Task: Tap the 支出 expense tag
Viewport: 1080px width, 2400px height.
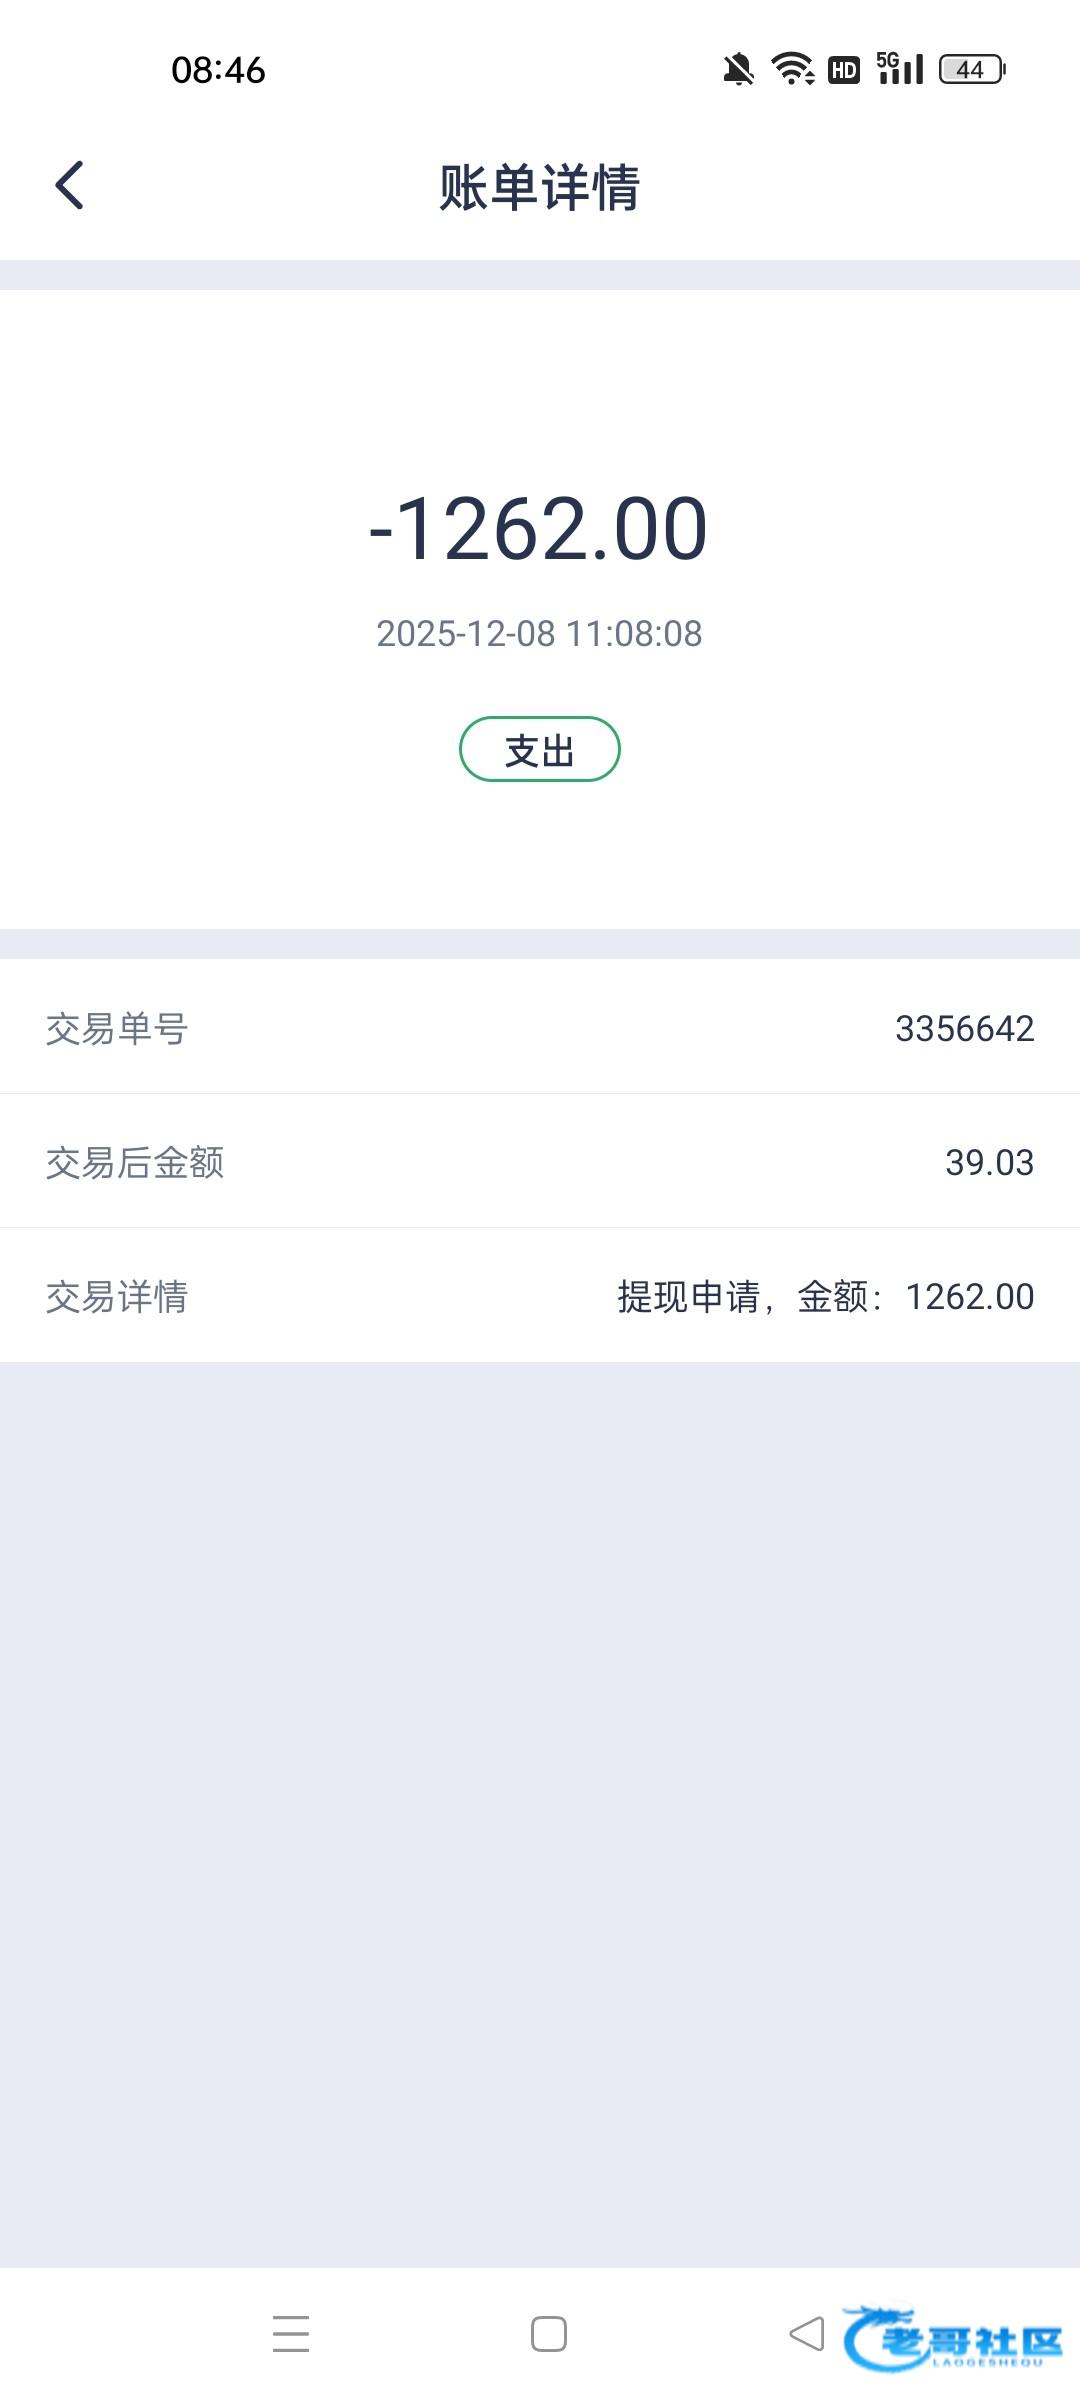Action: [539, 750]
